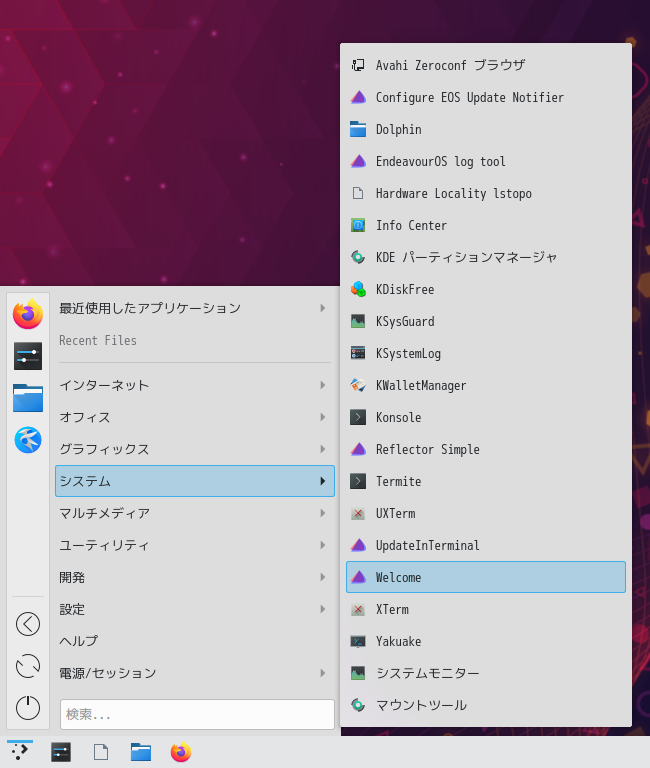Click the Yakuake icon

pyautogui.click(x=358, y=641)
